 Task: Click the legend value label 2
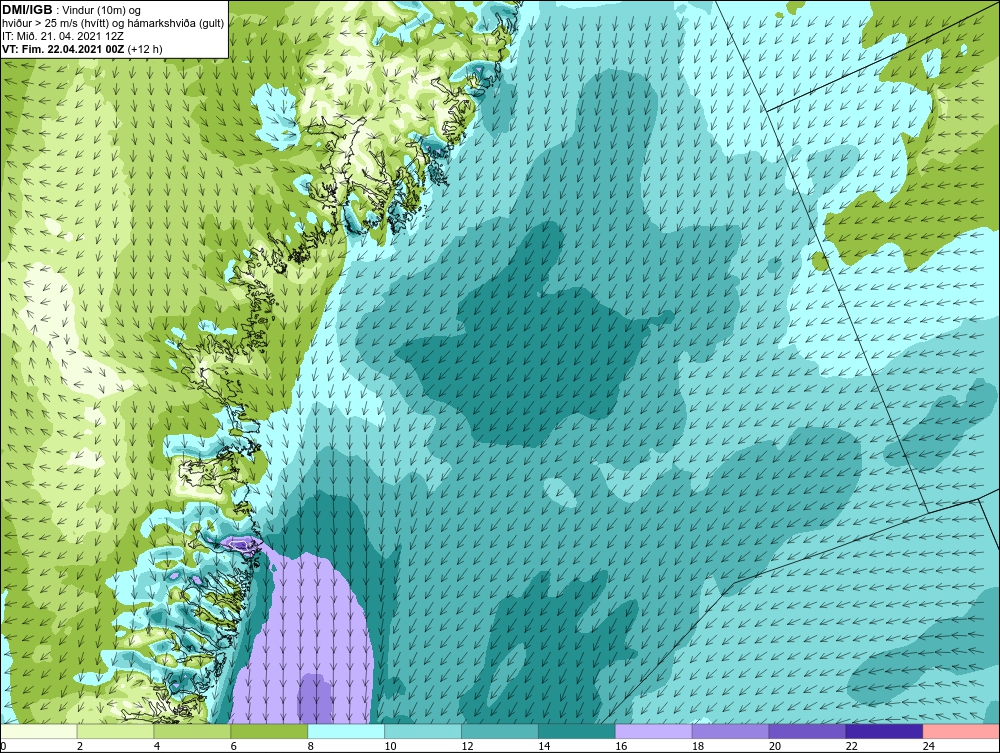[80, 746]
